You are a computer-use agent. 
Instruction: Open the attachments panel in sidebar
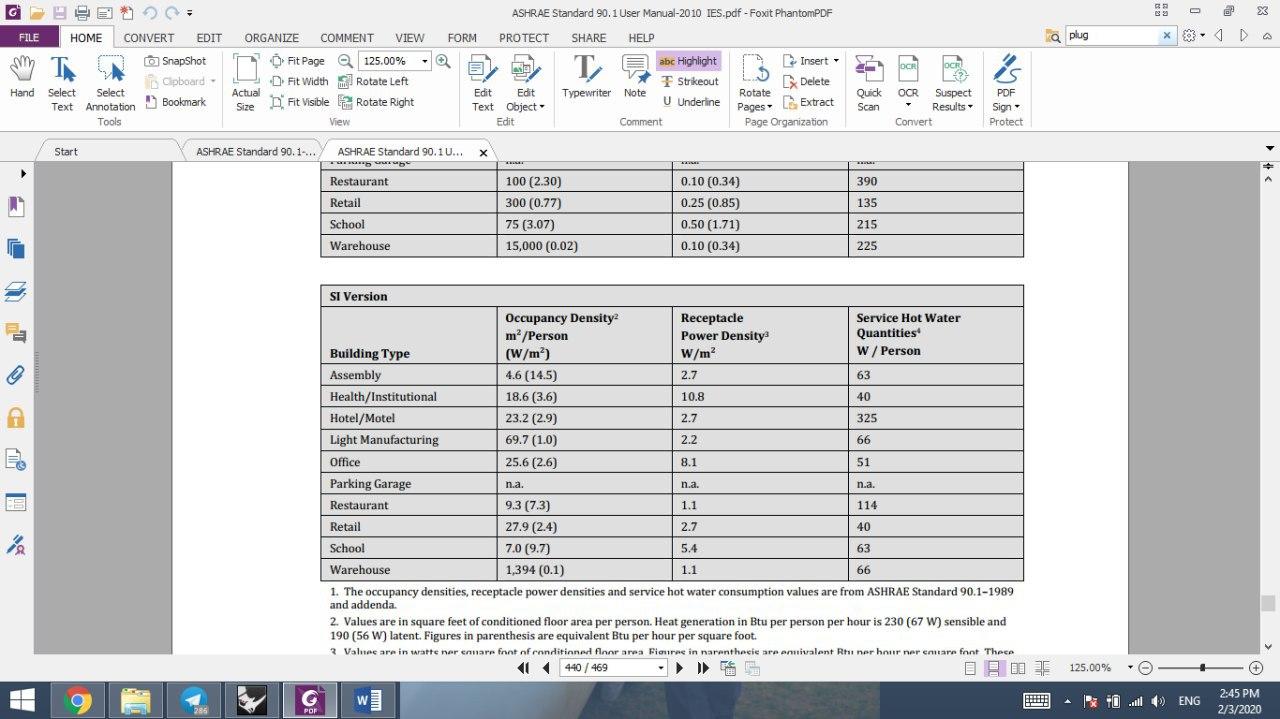click(x=16, y=375)
